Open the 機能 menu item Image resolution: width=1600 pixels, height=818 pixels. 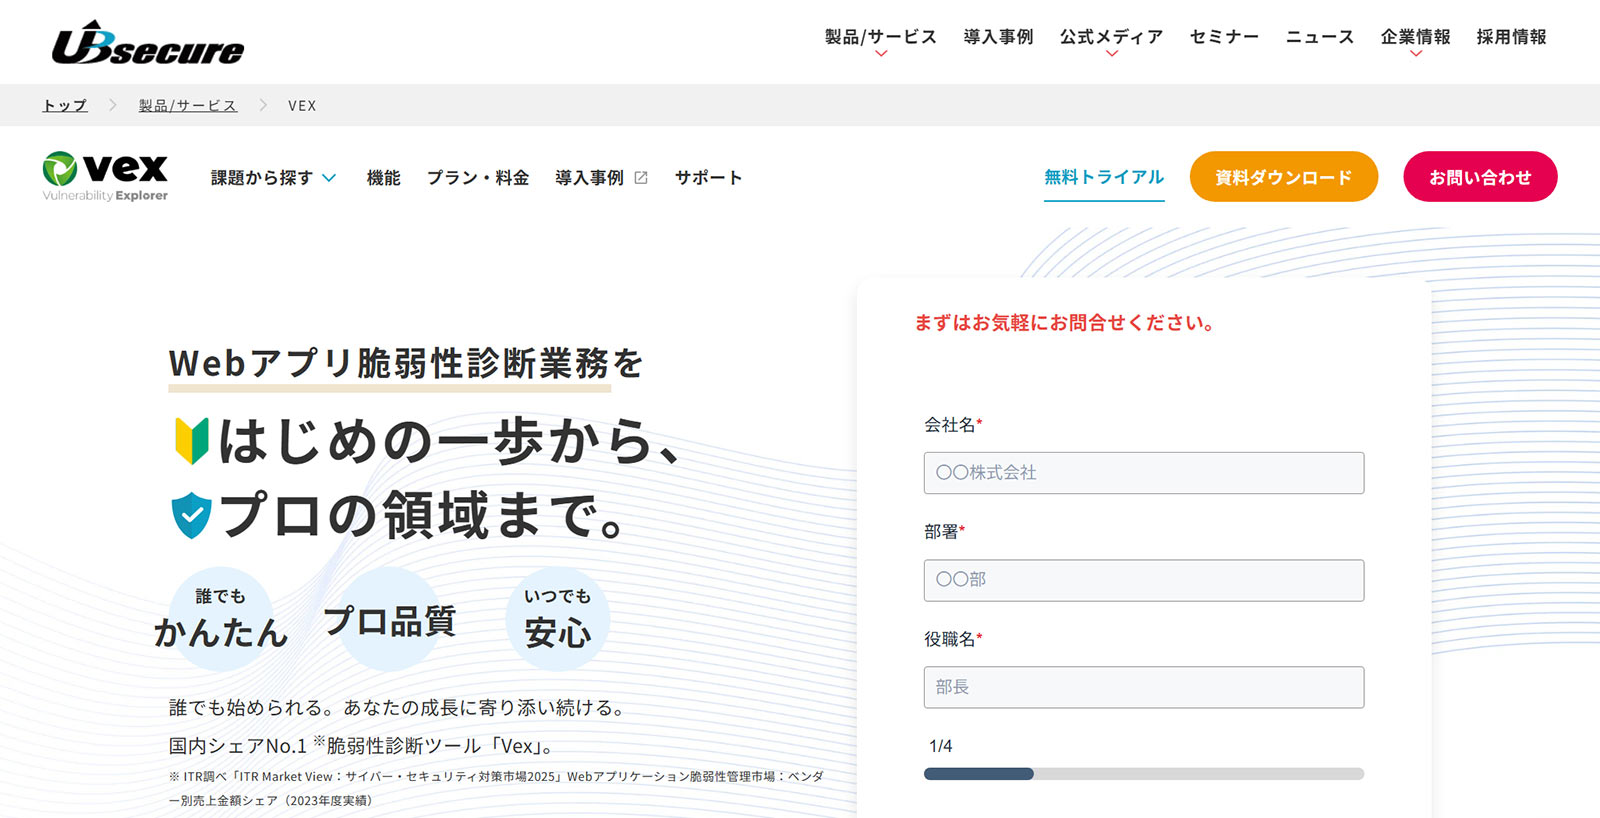point(383,178)
